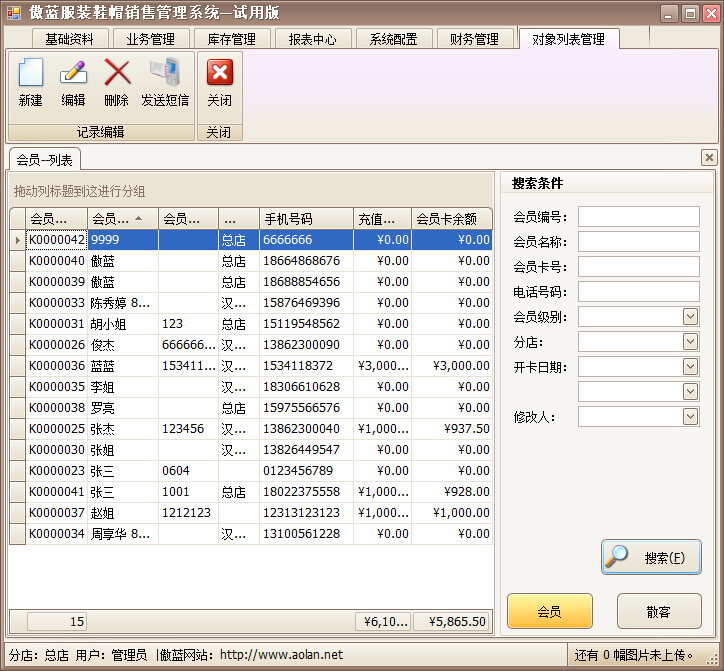Click the 会员编号 input field
This screenshot has height=671, width=724.
pyautogui.click(x=638, y=217)
